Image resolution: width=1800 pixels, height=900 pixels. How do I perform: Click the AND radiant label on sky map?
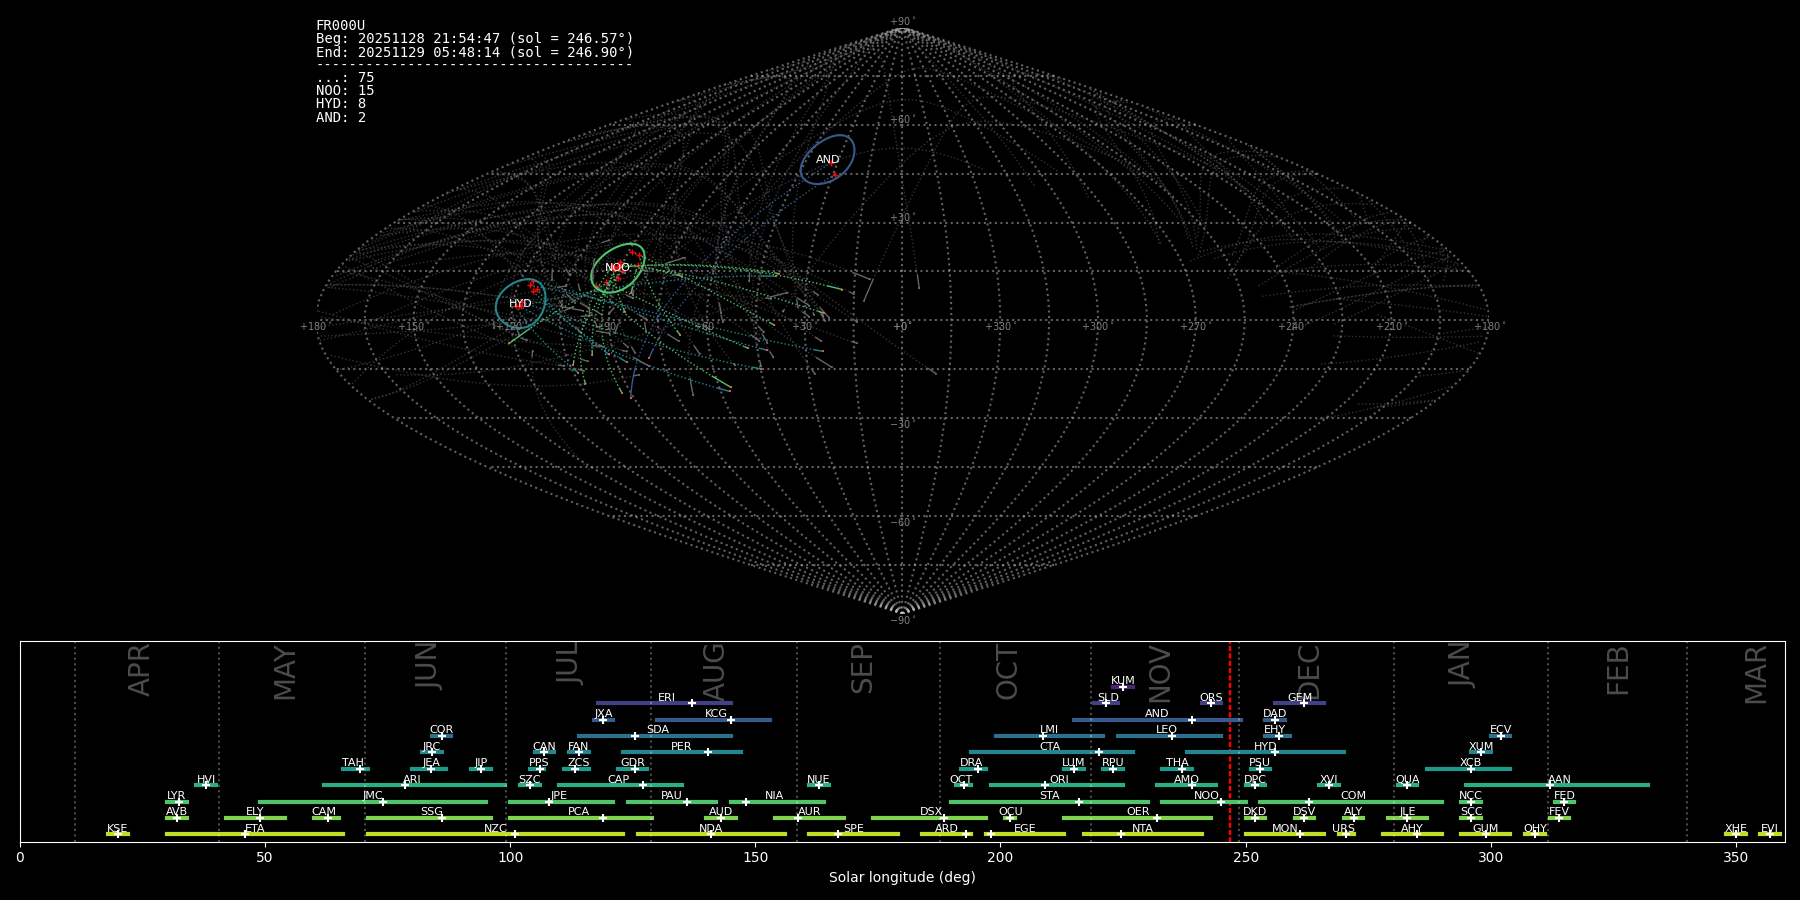click(x=827, y=160)
